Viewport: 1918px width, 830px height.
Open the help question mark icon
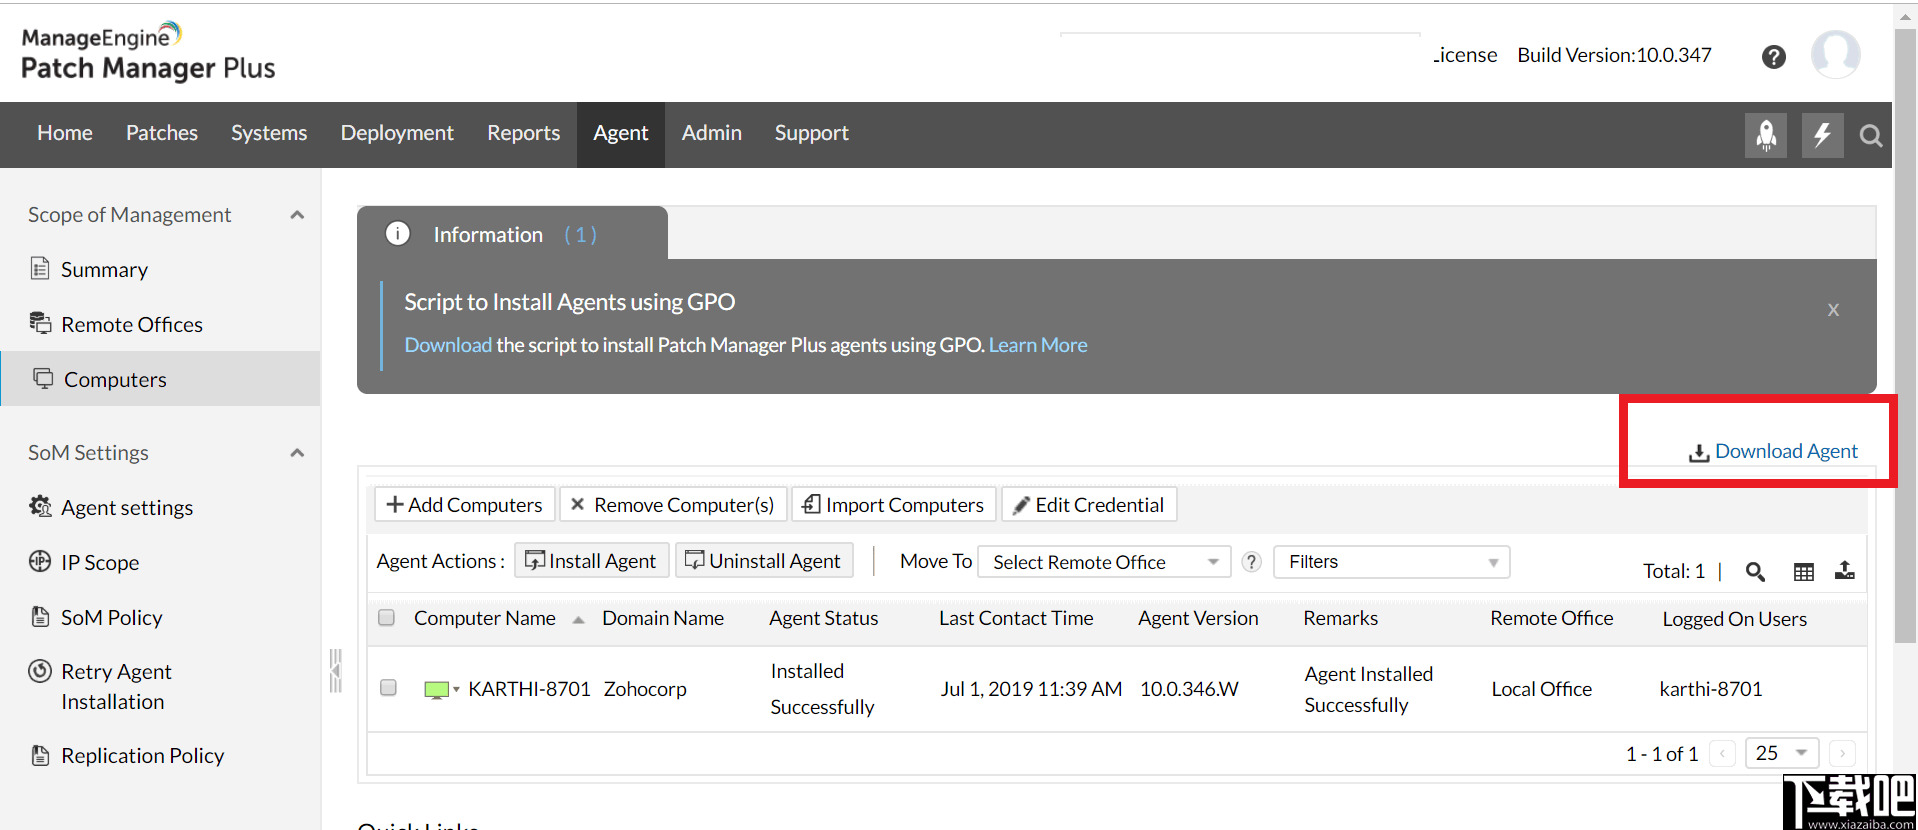click(x=1774, y=57)
